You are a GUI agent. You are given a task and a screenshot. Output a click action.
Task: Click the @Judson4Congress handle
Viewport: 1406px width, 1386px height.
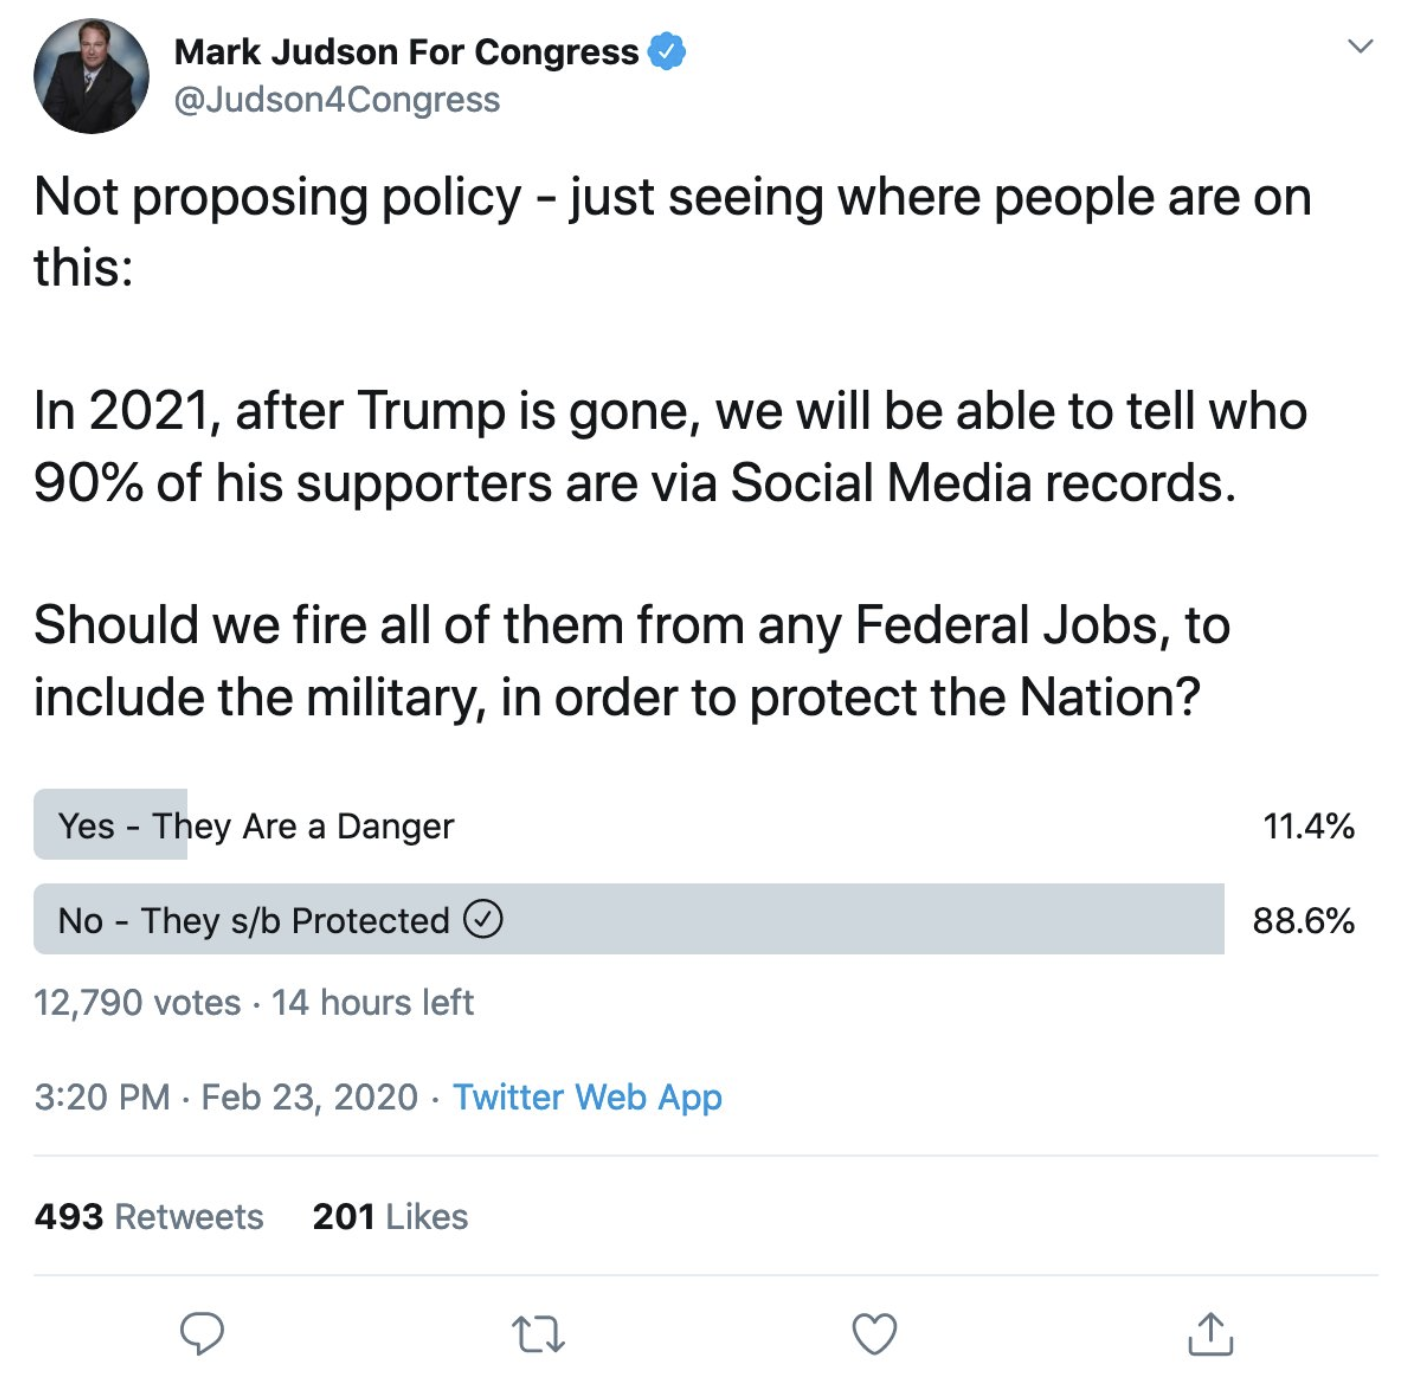tap(337, 100)
